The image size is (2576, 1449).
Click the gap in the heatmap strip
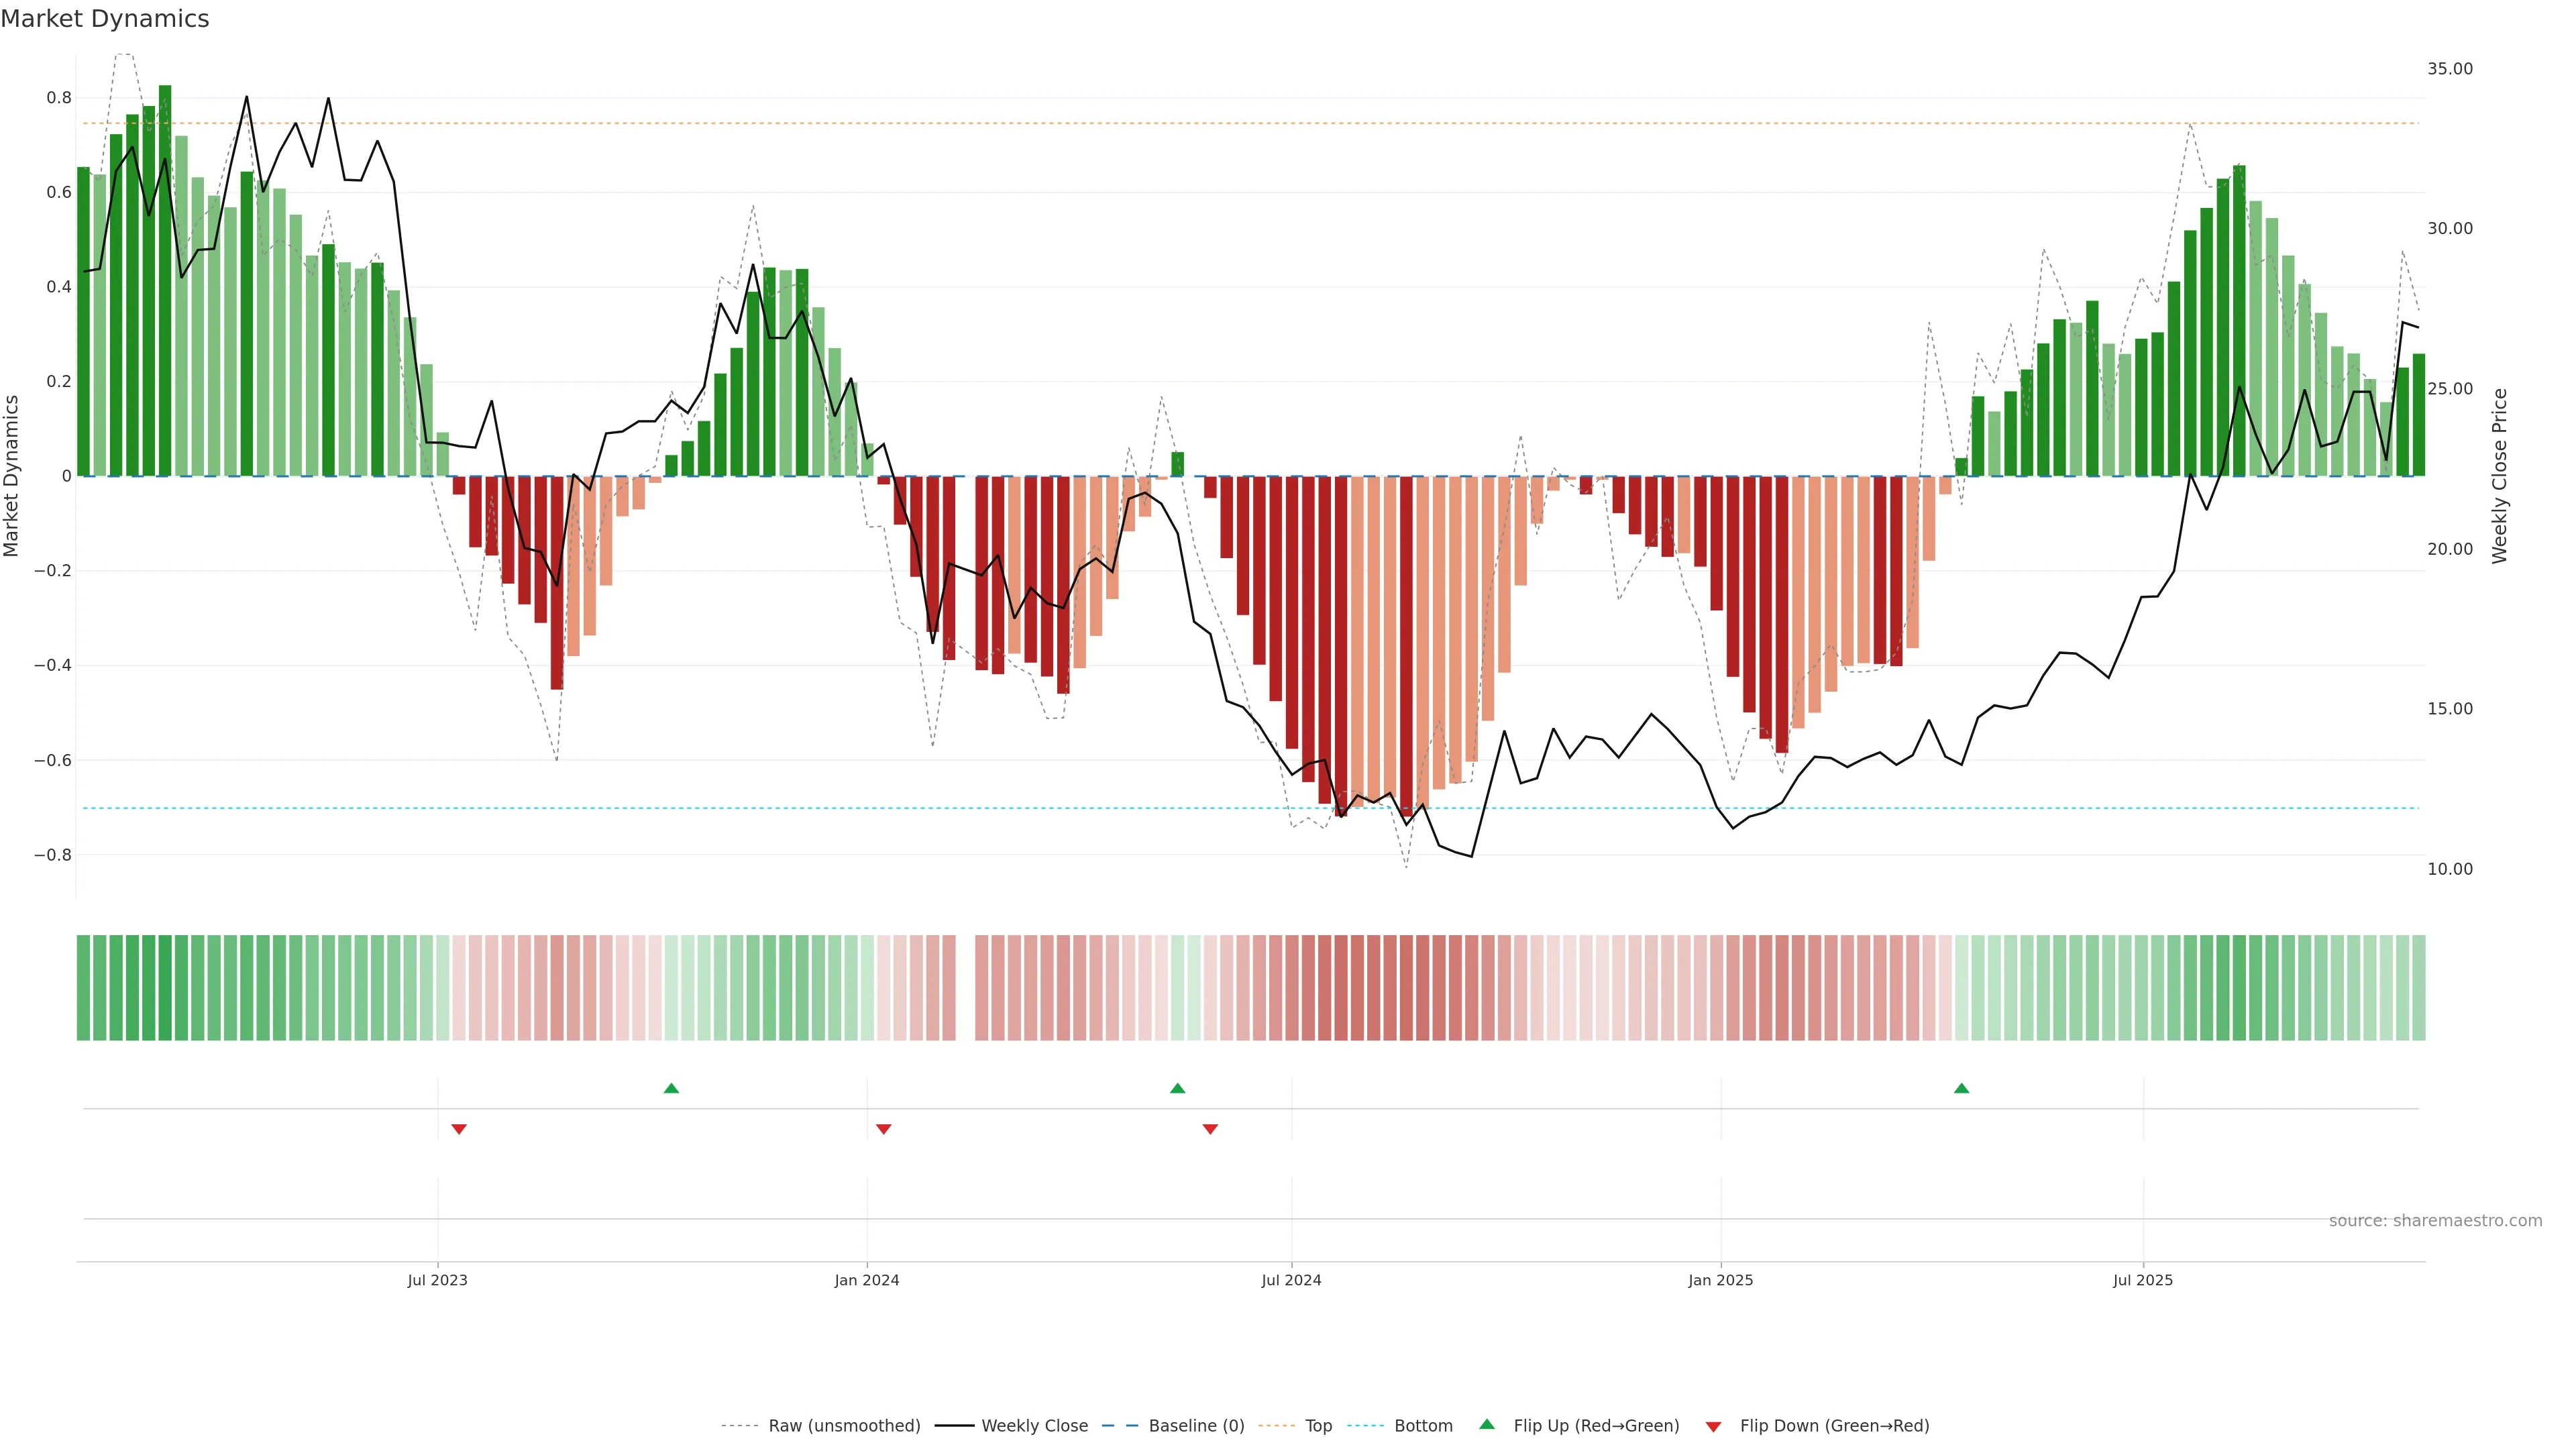point(965,988)
